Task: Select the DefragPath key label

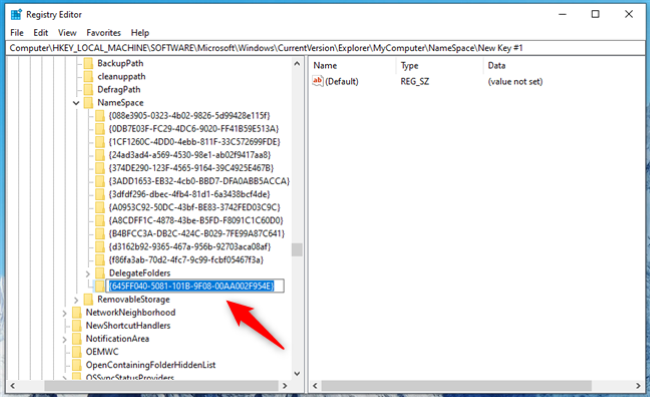Action: [119, 90]
